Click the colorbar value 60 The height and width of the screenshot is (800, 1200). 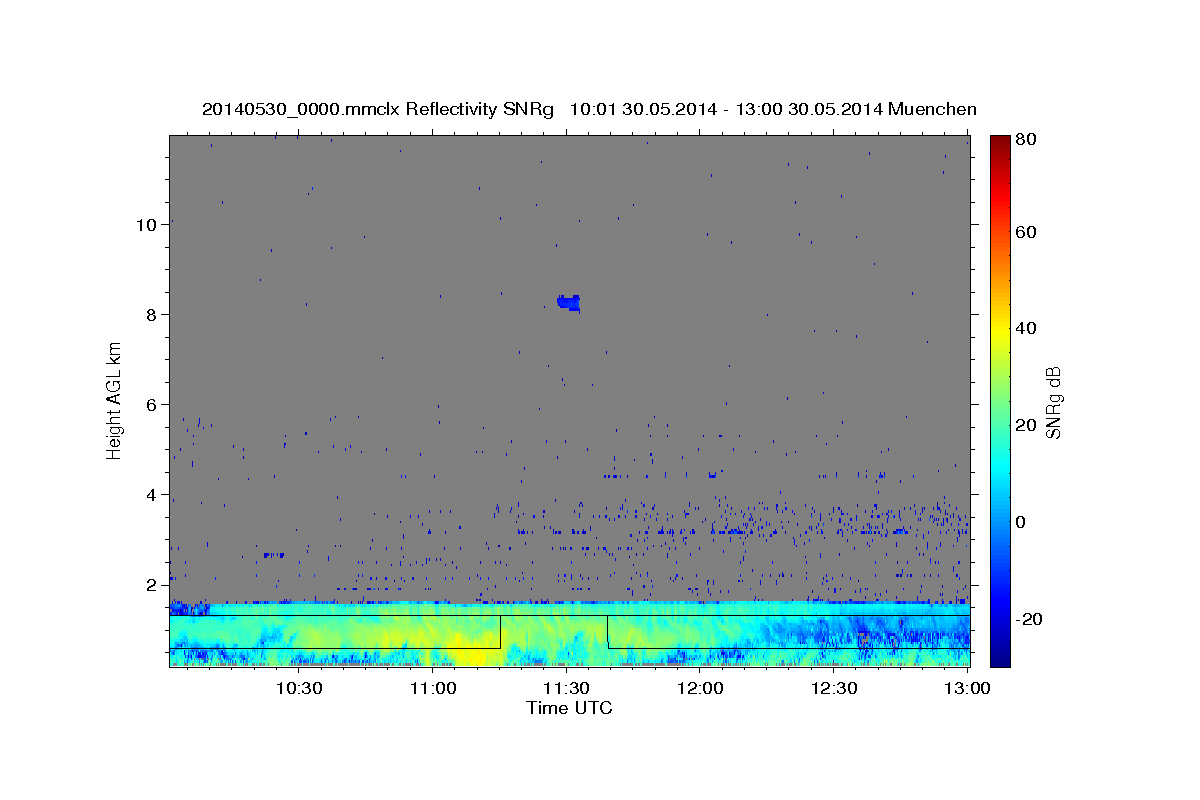(x=1024, y=232)
